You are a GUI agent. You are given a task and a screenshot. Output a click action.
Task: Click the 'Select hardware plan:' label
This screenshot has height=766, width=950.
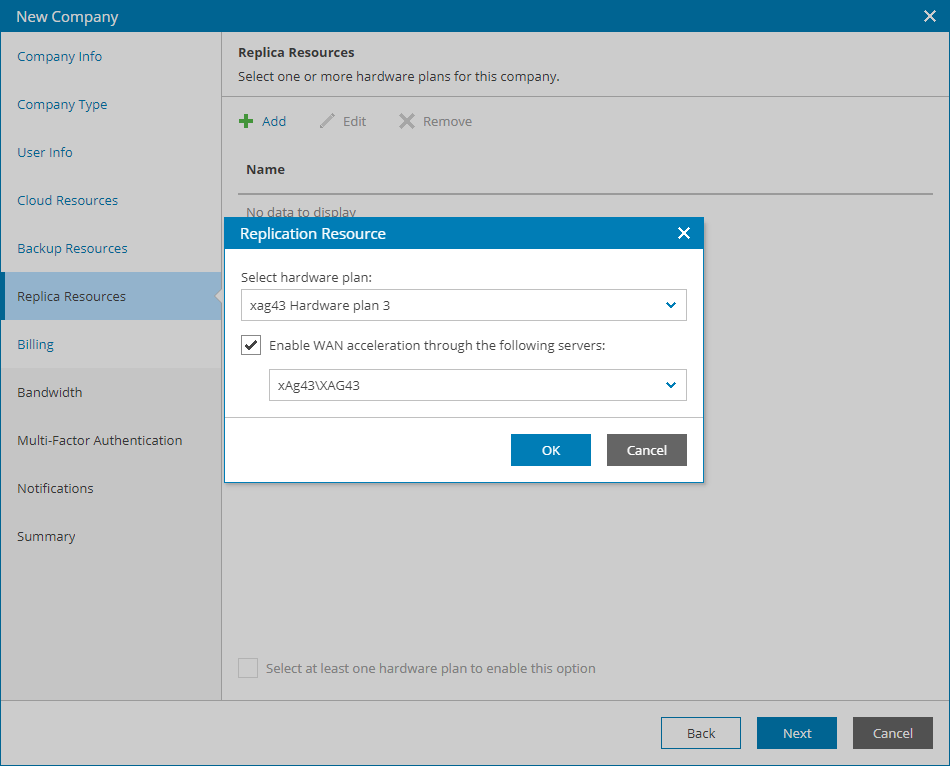[307, 277]
